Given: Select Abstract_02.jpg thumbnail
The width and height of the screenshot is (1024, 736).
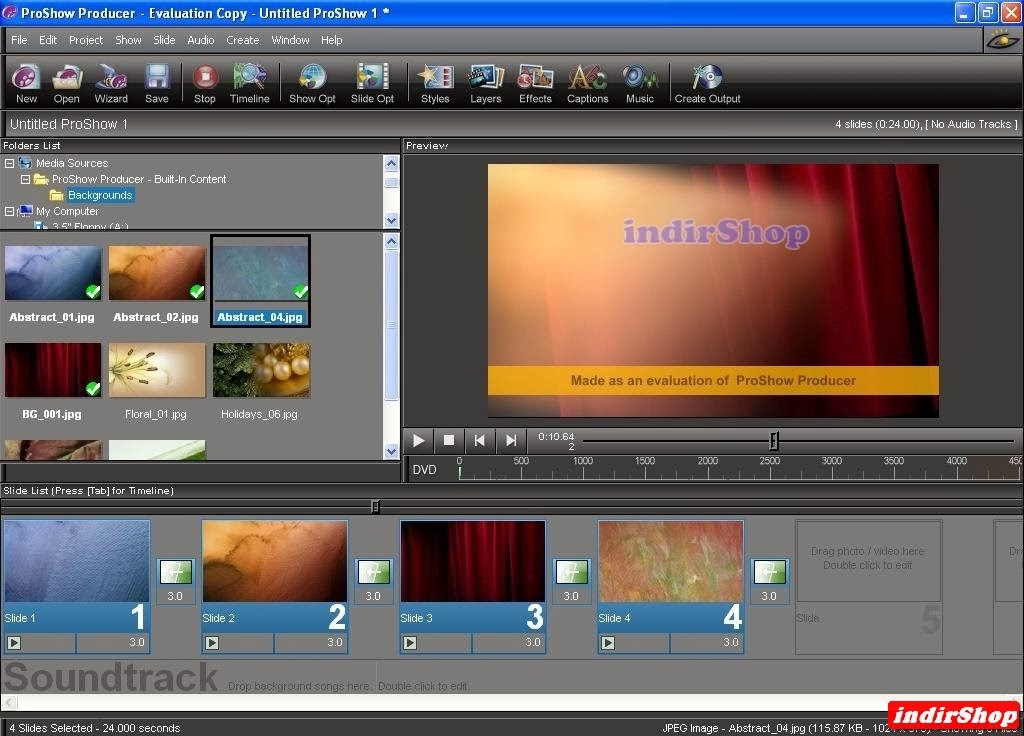Looking at the screenshot, I should click(x=157, y=273).
